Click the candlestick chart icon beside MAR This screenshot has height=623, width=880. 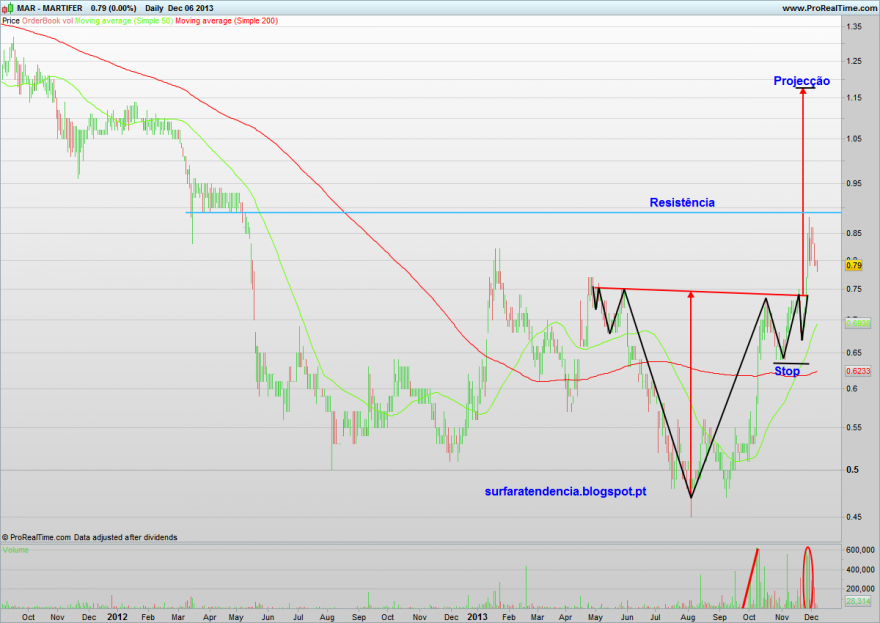coord(7,8)
